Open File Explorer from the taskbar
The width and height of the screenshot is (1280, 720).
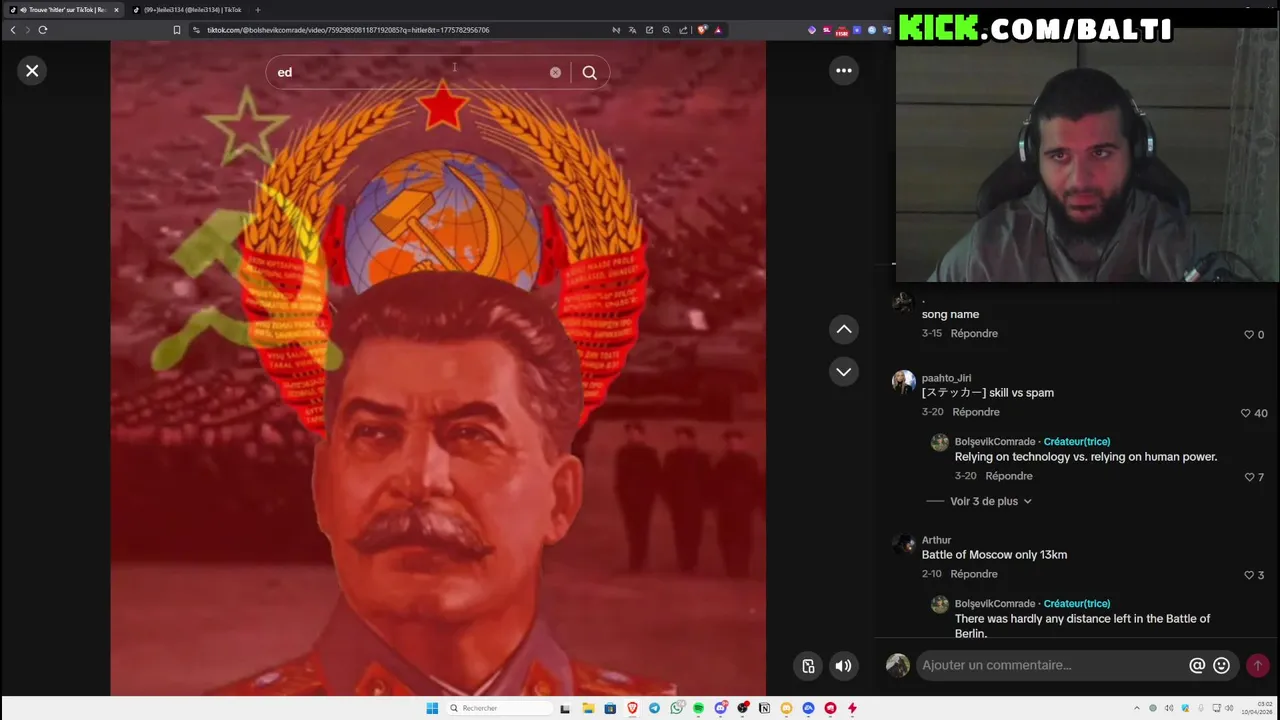[x=588, y=708]
